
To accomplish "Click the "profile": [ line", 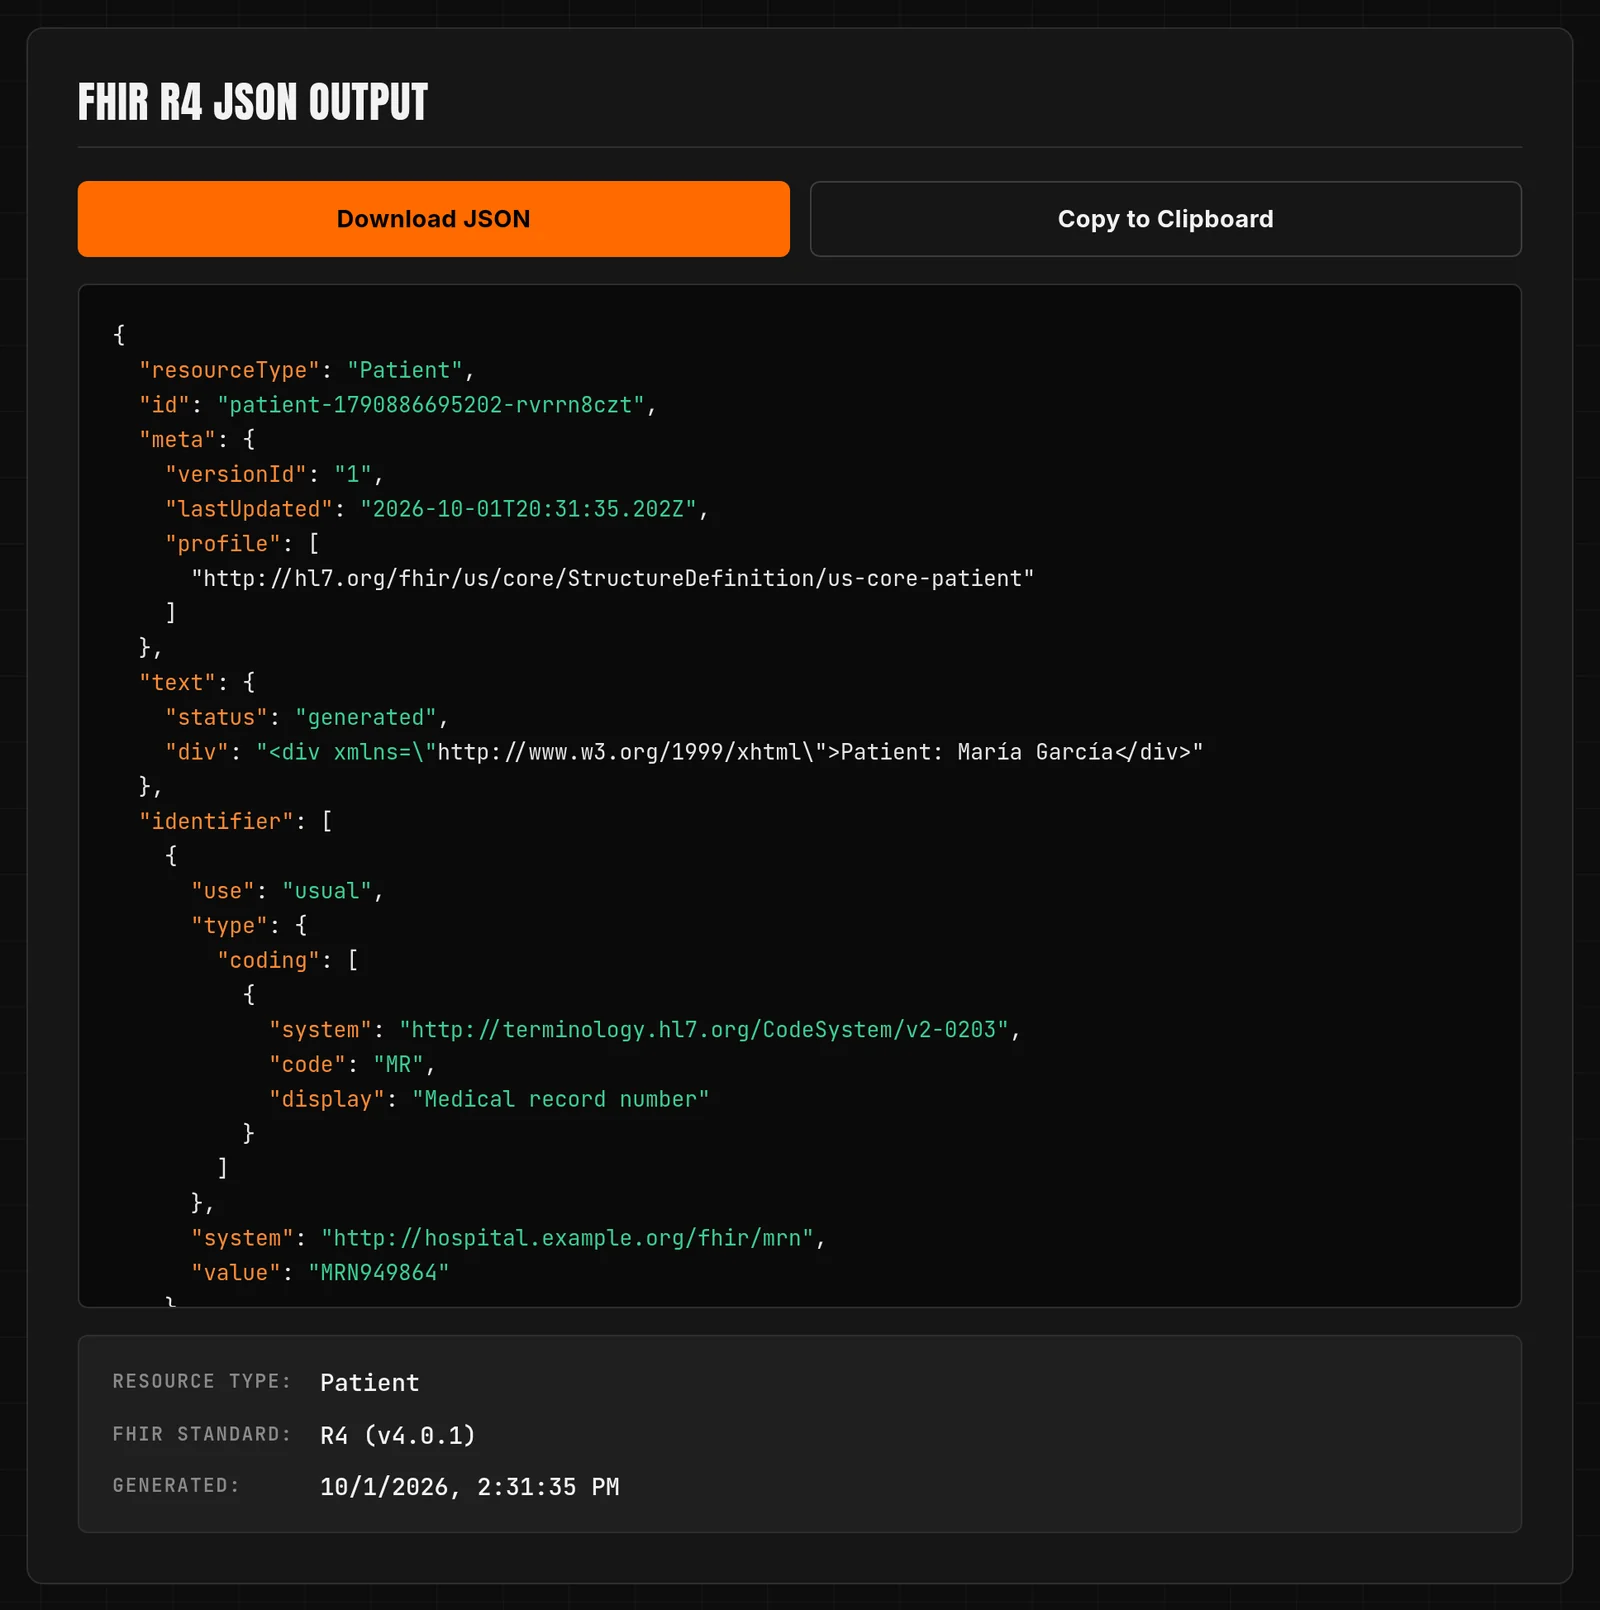I will click(242, 543).
